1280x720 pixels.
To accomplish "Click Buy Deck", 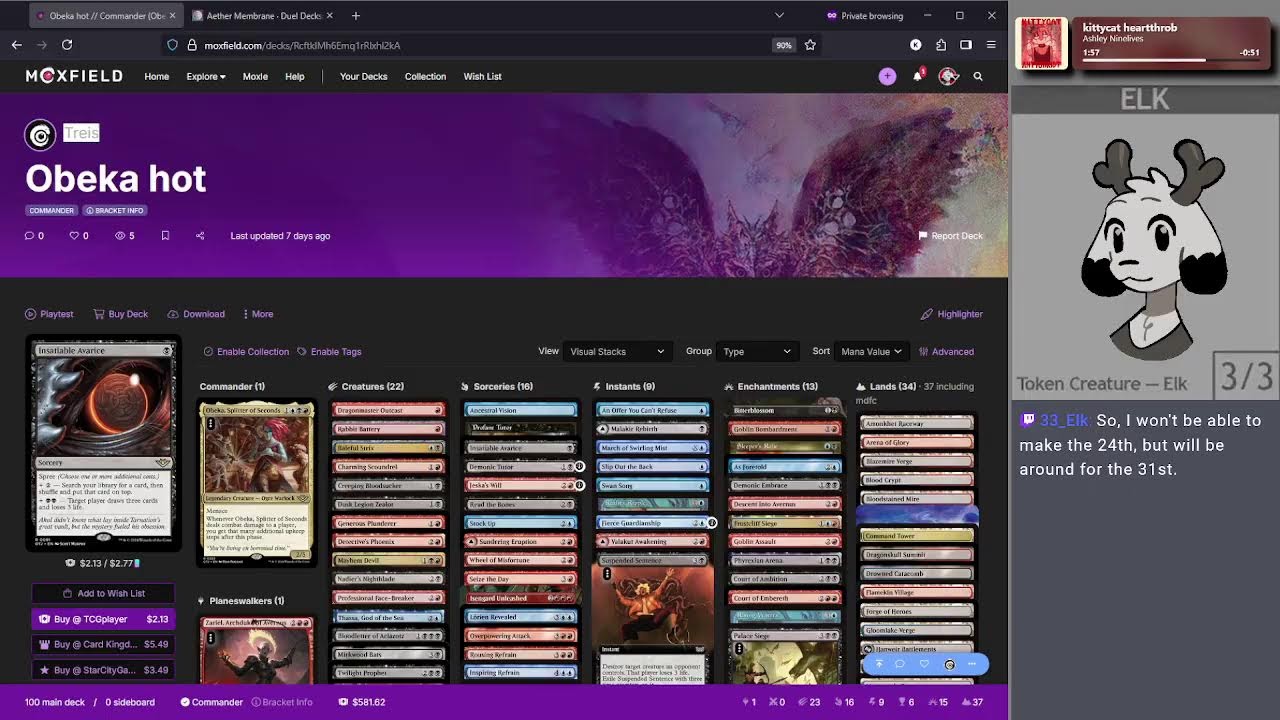I will (120, 314).
